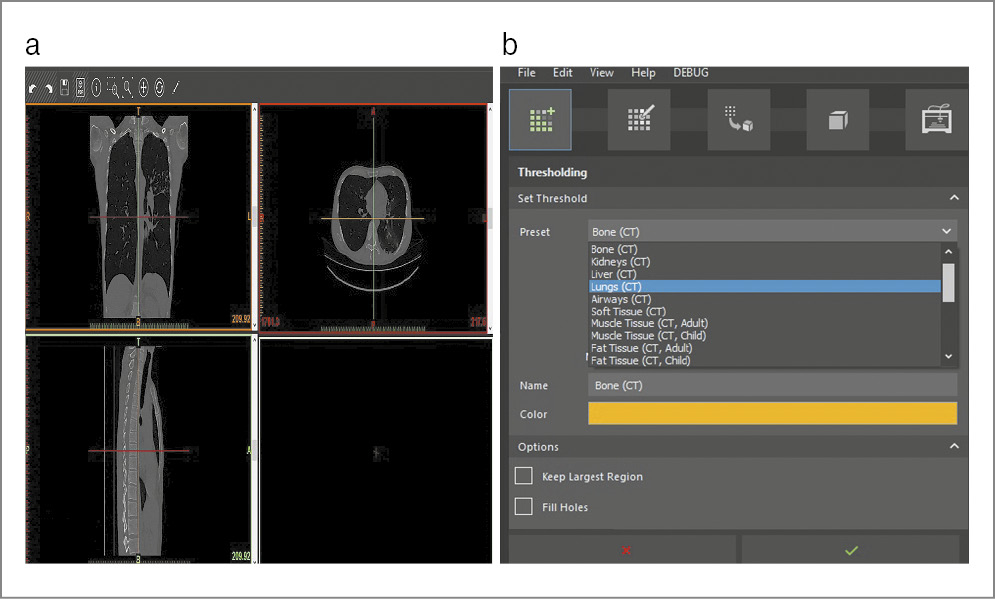The width and height of the screenshot is (995, 599).
Task: Click the undo arrow icon
Action: (x=32, y=88)
